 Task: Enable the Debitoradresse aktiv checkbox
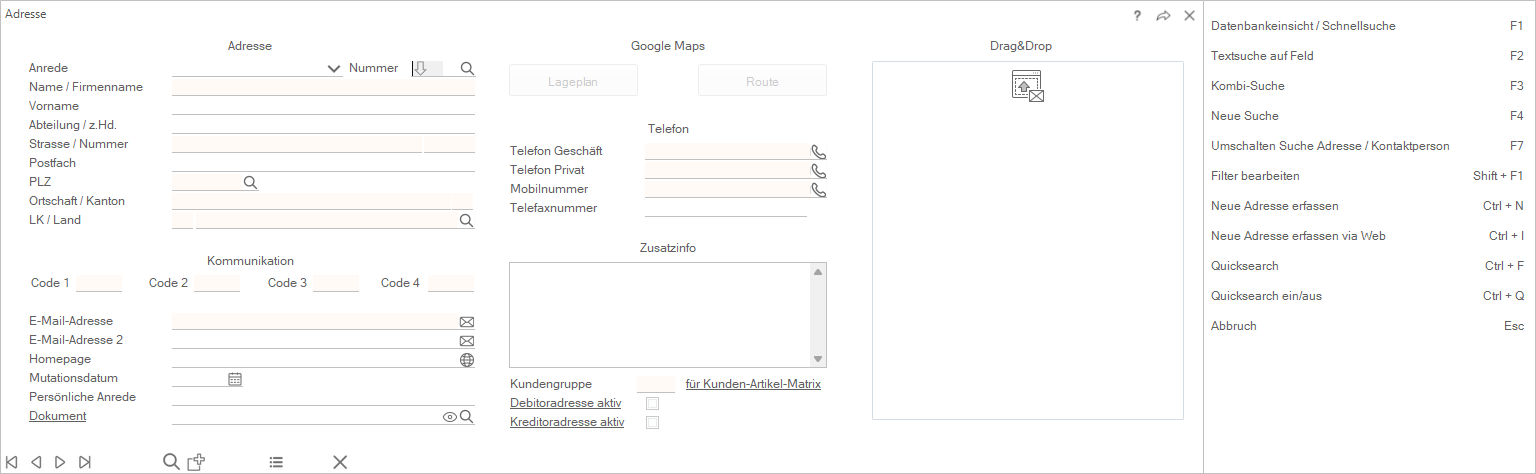653,404
